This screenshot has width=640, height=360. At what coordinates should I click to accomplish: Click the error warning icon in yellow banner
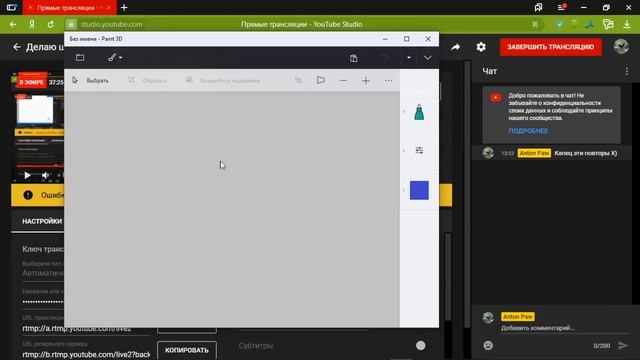pyautogui.click(x=28, y=195)
